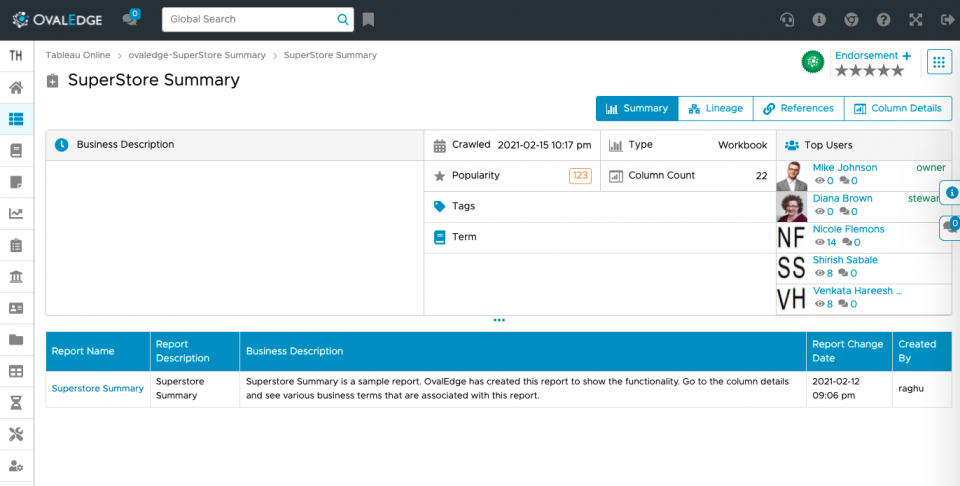Viewport: 960px width, 486px height.
Task: Open the headset support icon
Action: pyautogui.click(x=787, y=20)
